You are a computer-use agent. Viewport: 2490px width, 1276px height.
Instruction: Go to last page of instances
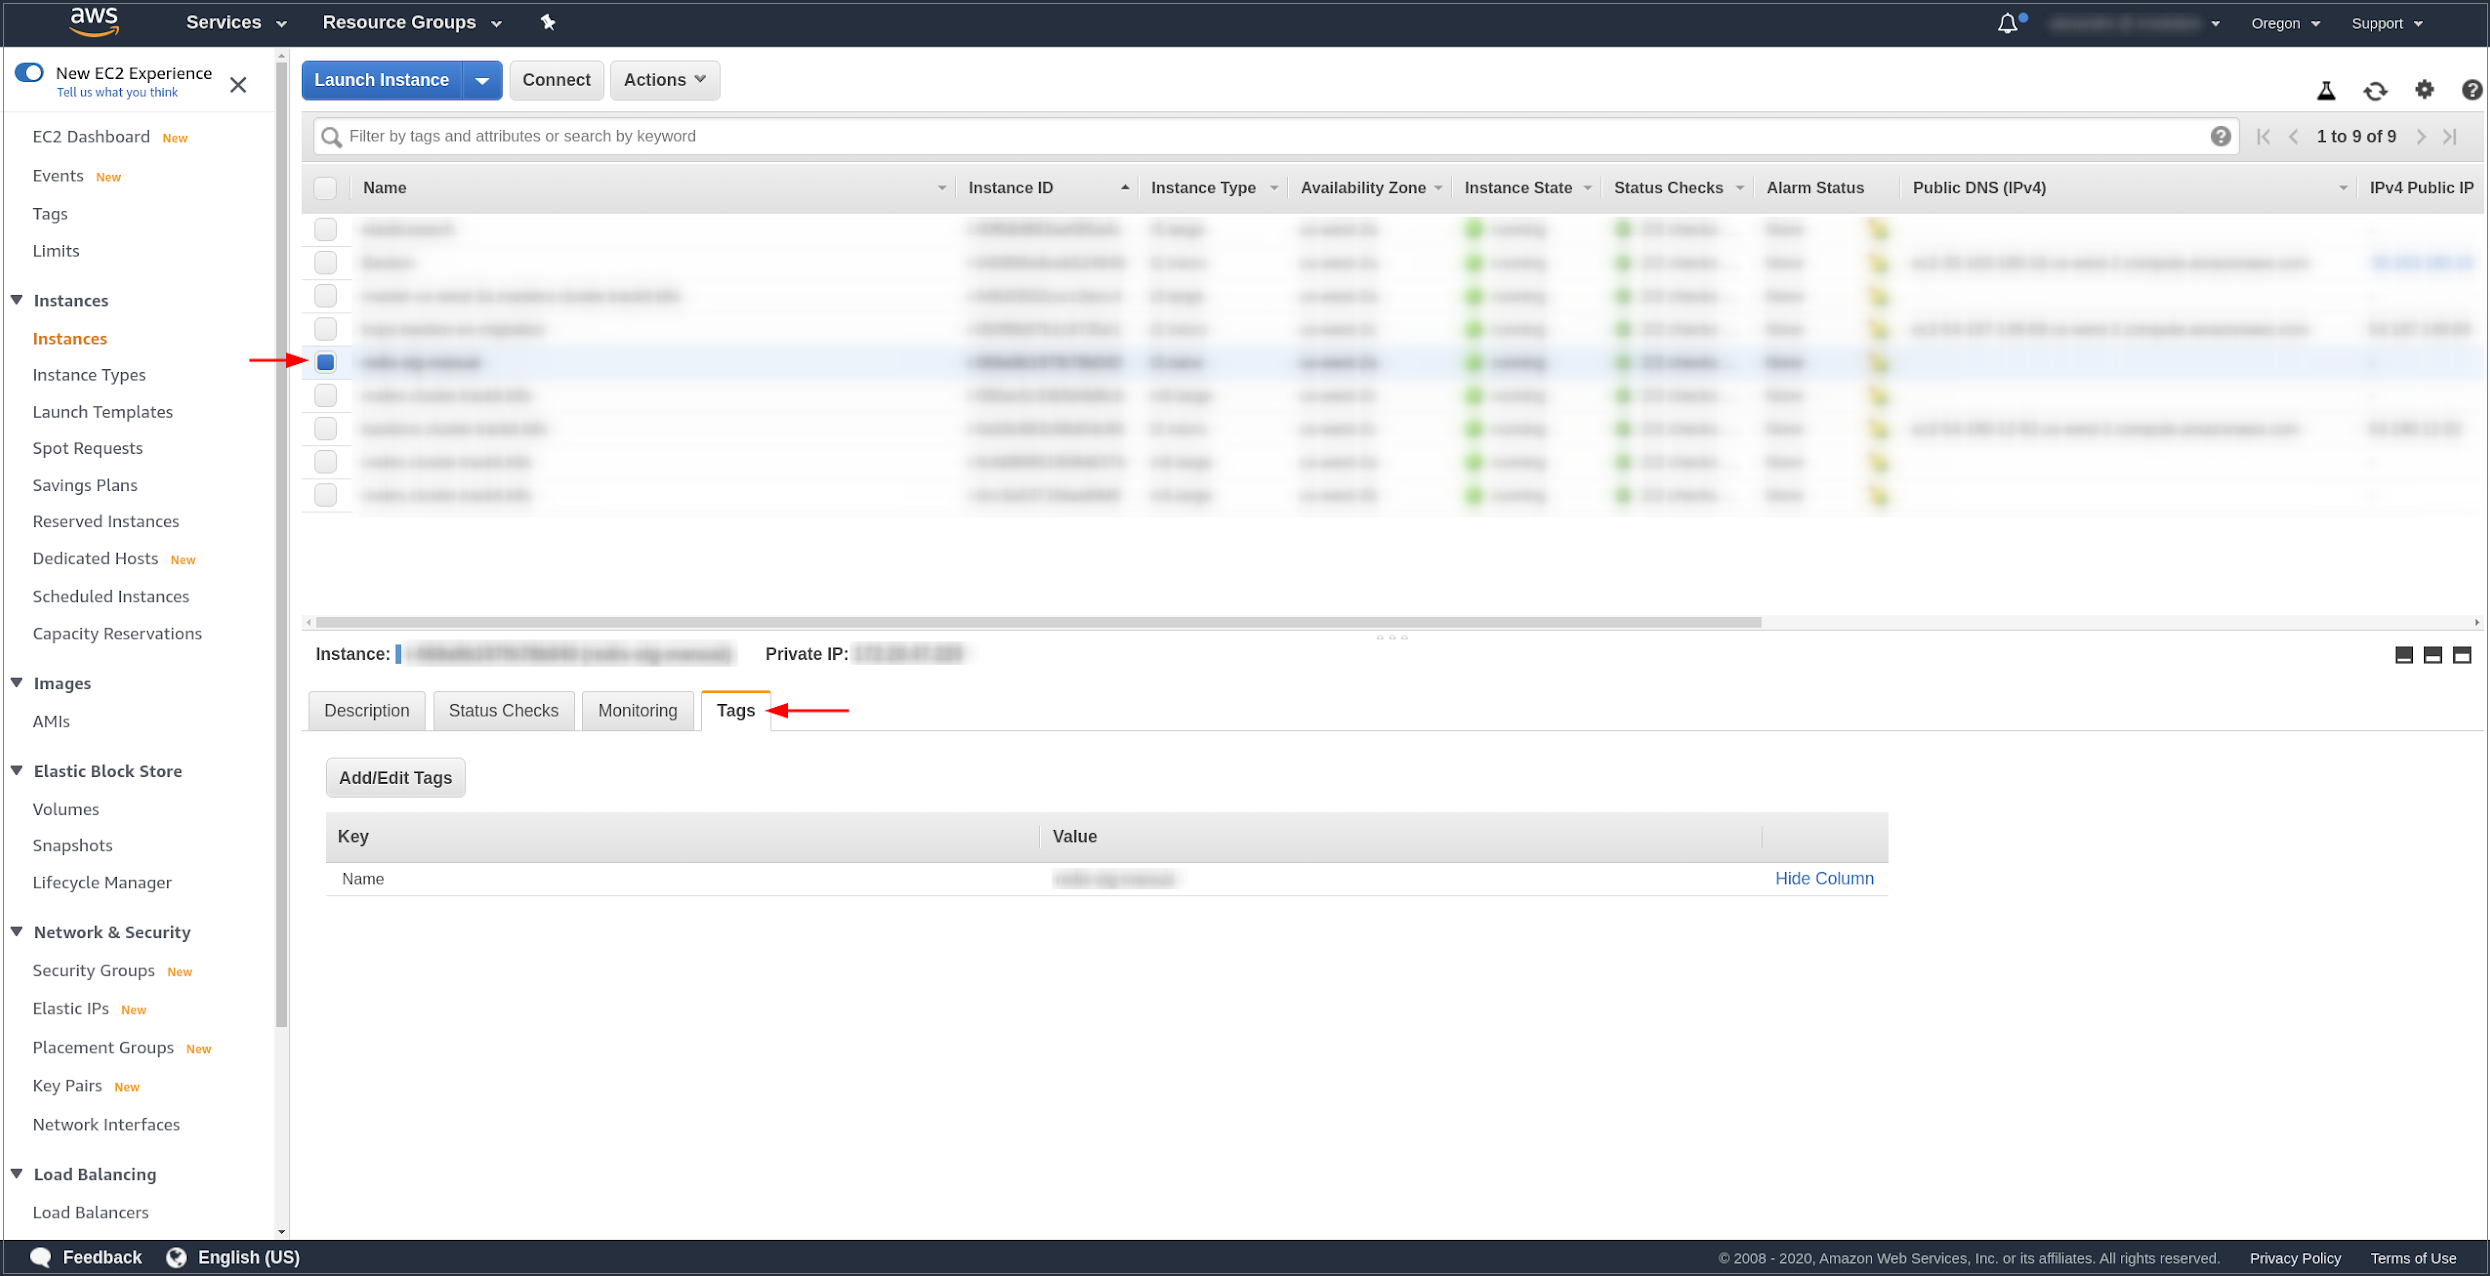(x=2450, y=137)
